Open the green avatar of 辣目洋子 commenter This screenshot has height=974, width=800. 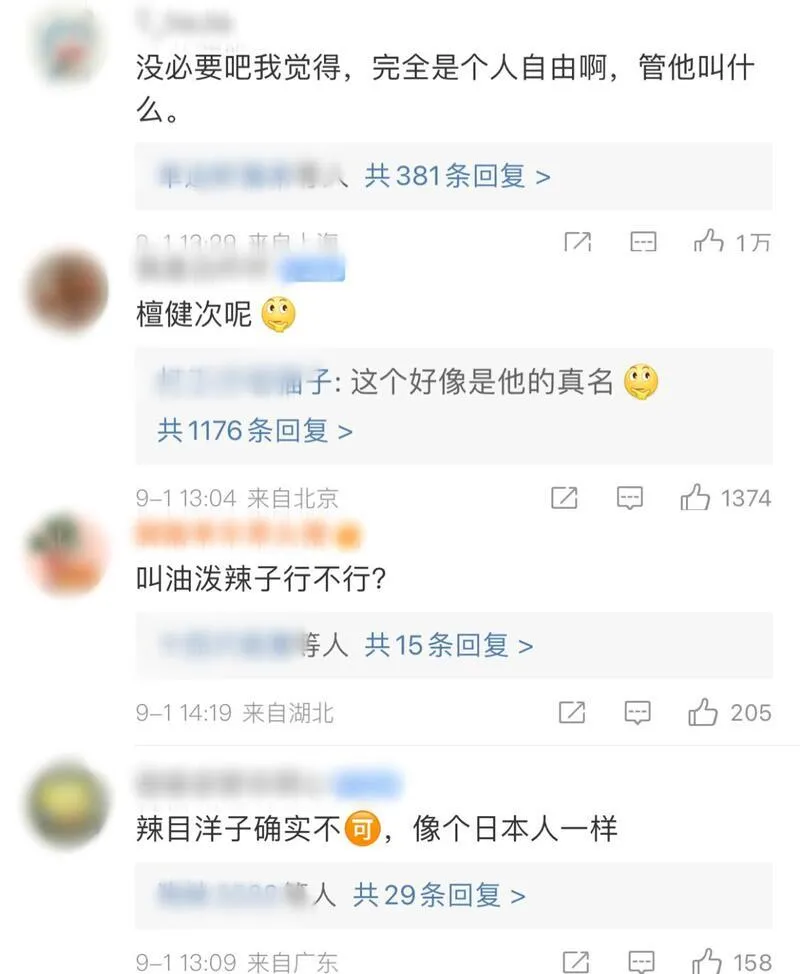click(x=67, y=805)
